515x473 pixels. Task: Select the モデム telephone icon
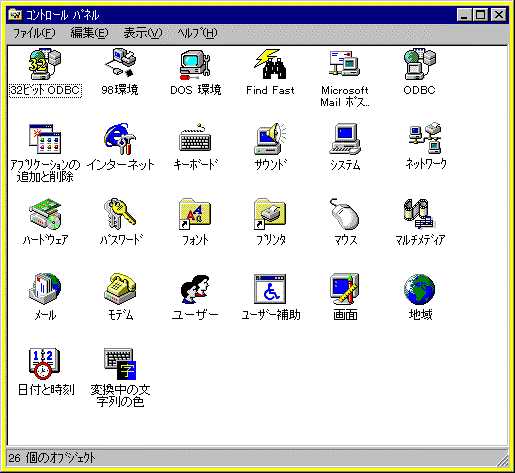[120, 289]
